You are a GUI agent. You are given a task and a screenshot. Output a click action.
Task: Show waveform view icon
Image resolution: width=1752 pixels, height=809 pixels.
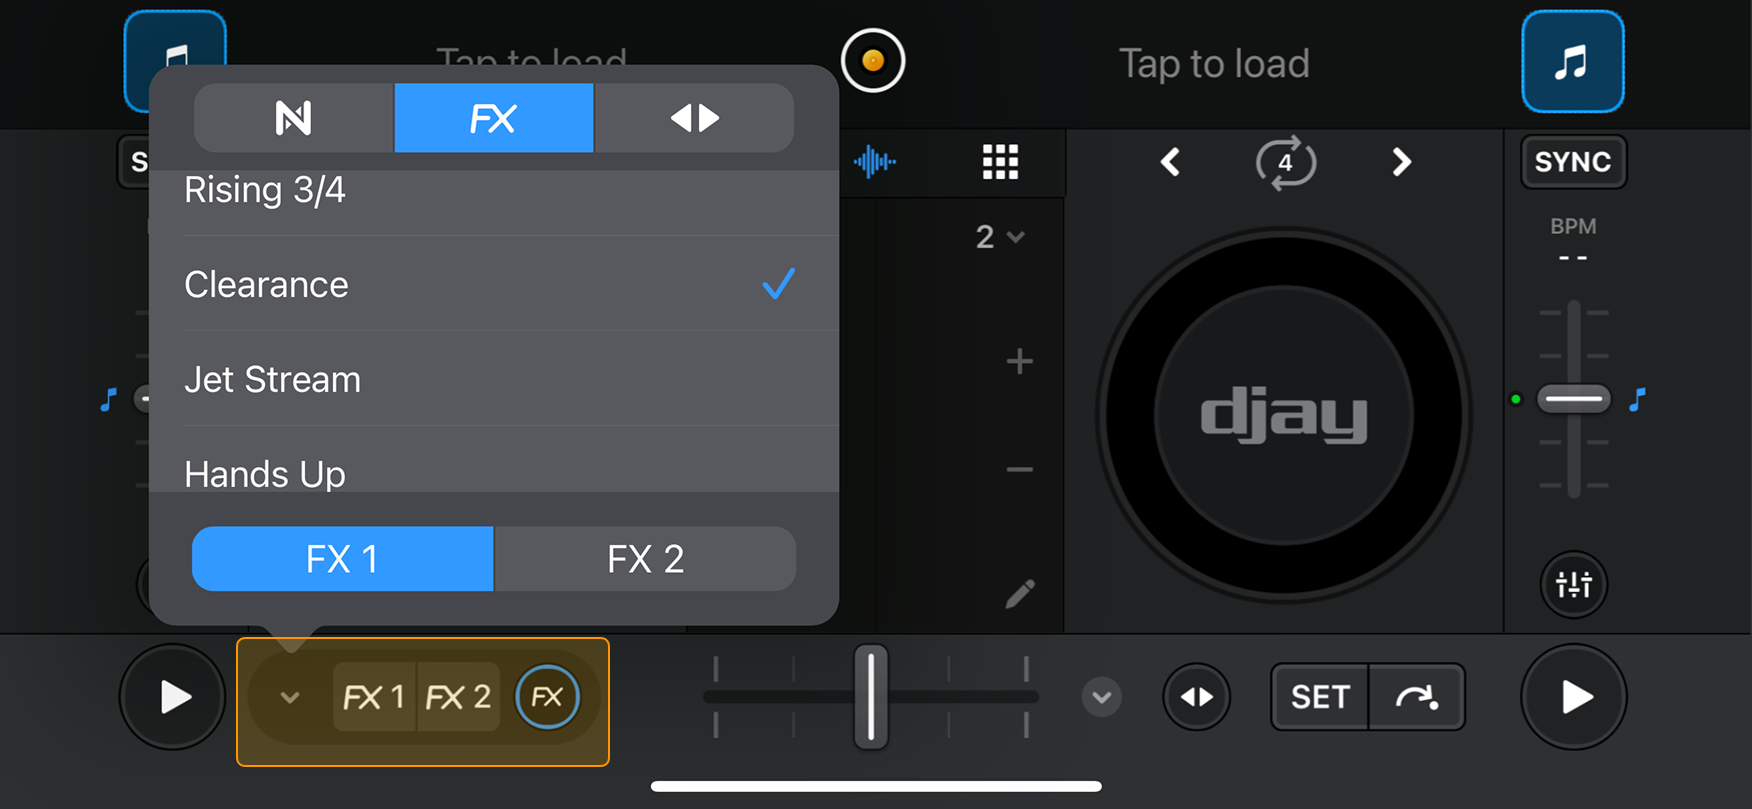click(875, 161)
